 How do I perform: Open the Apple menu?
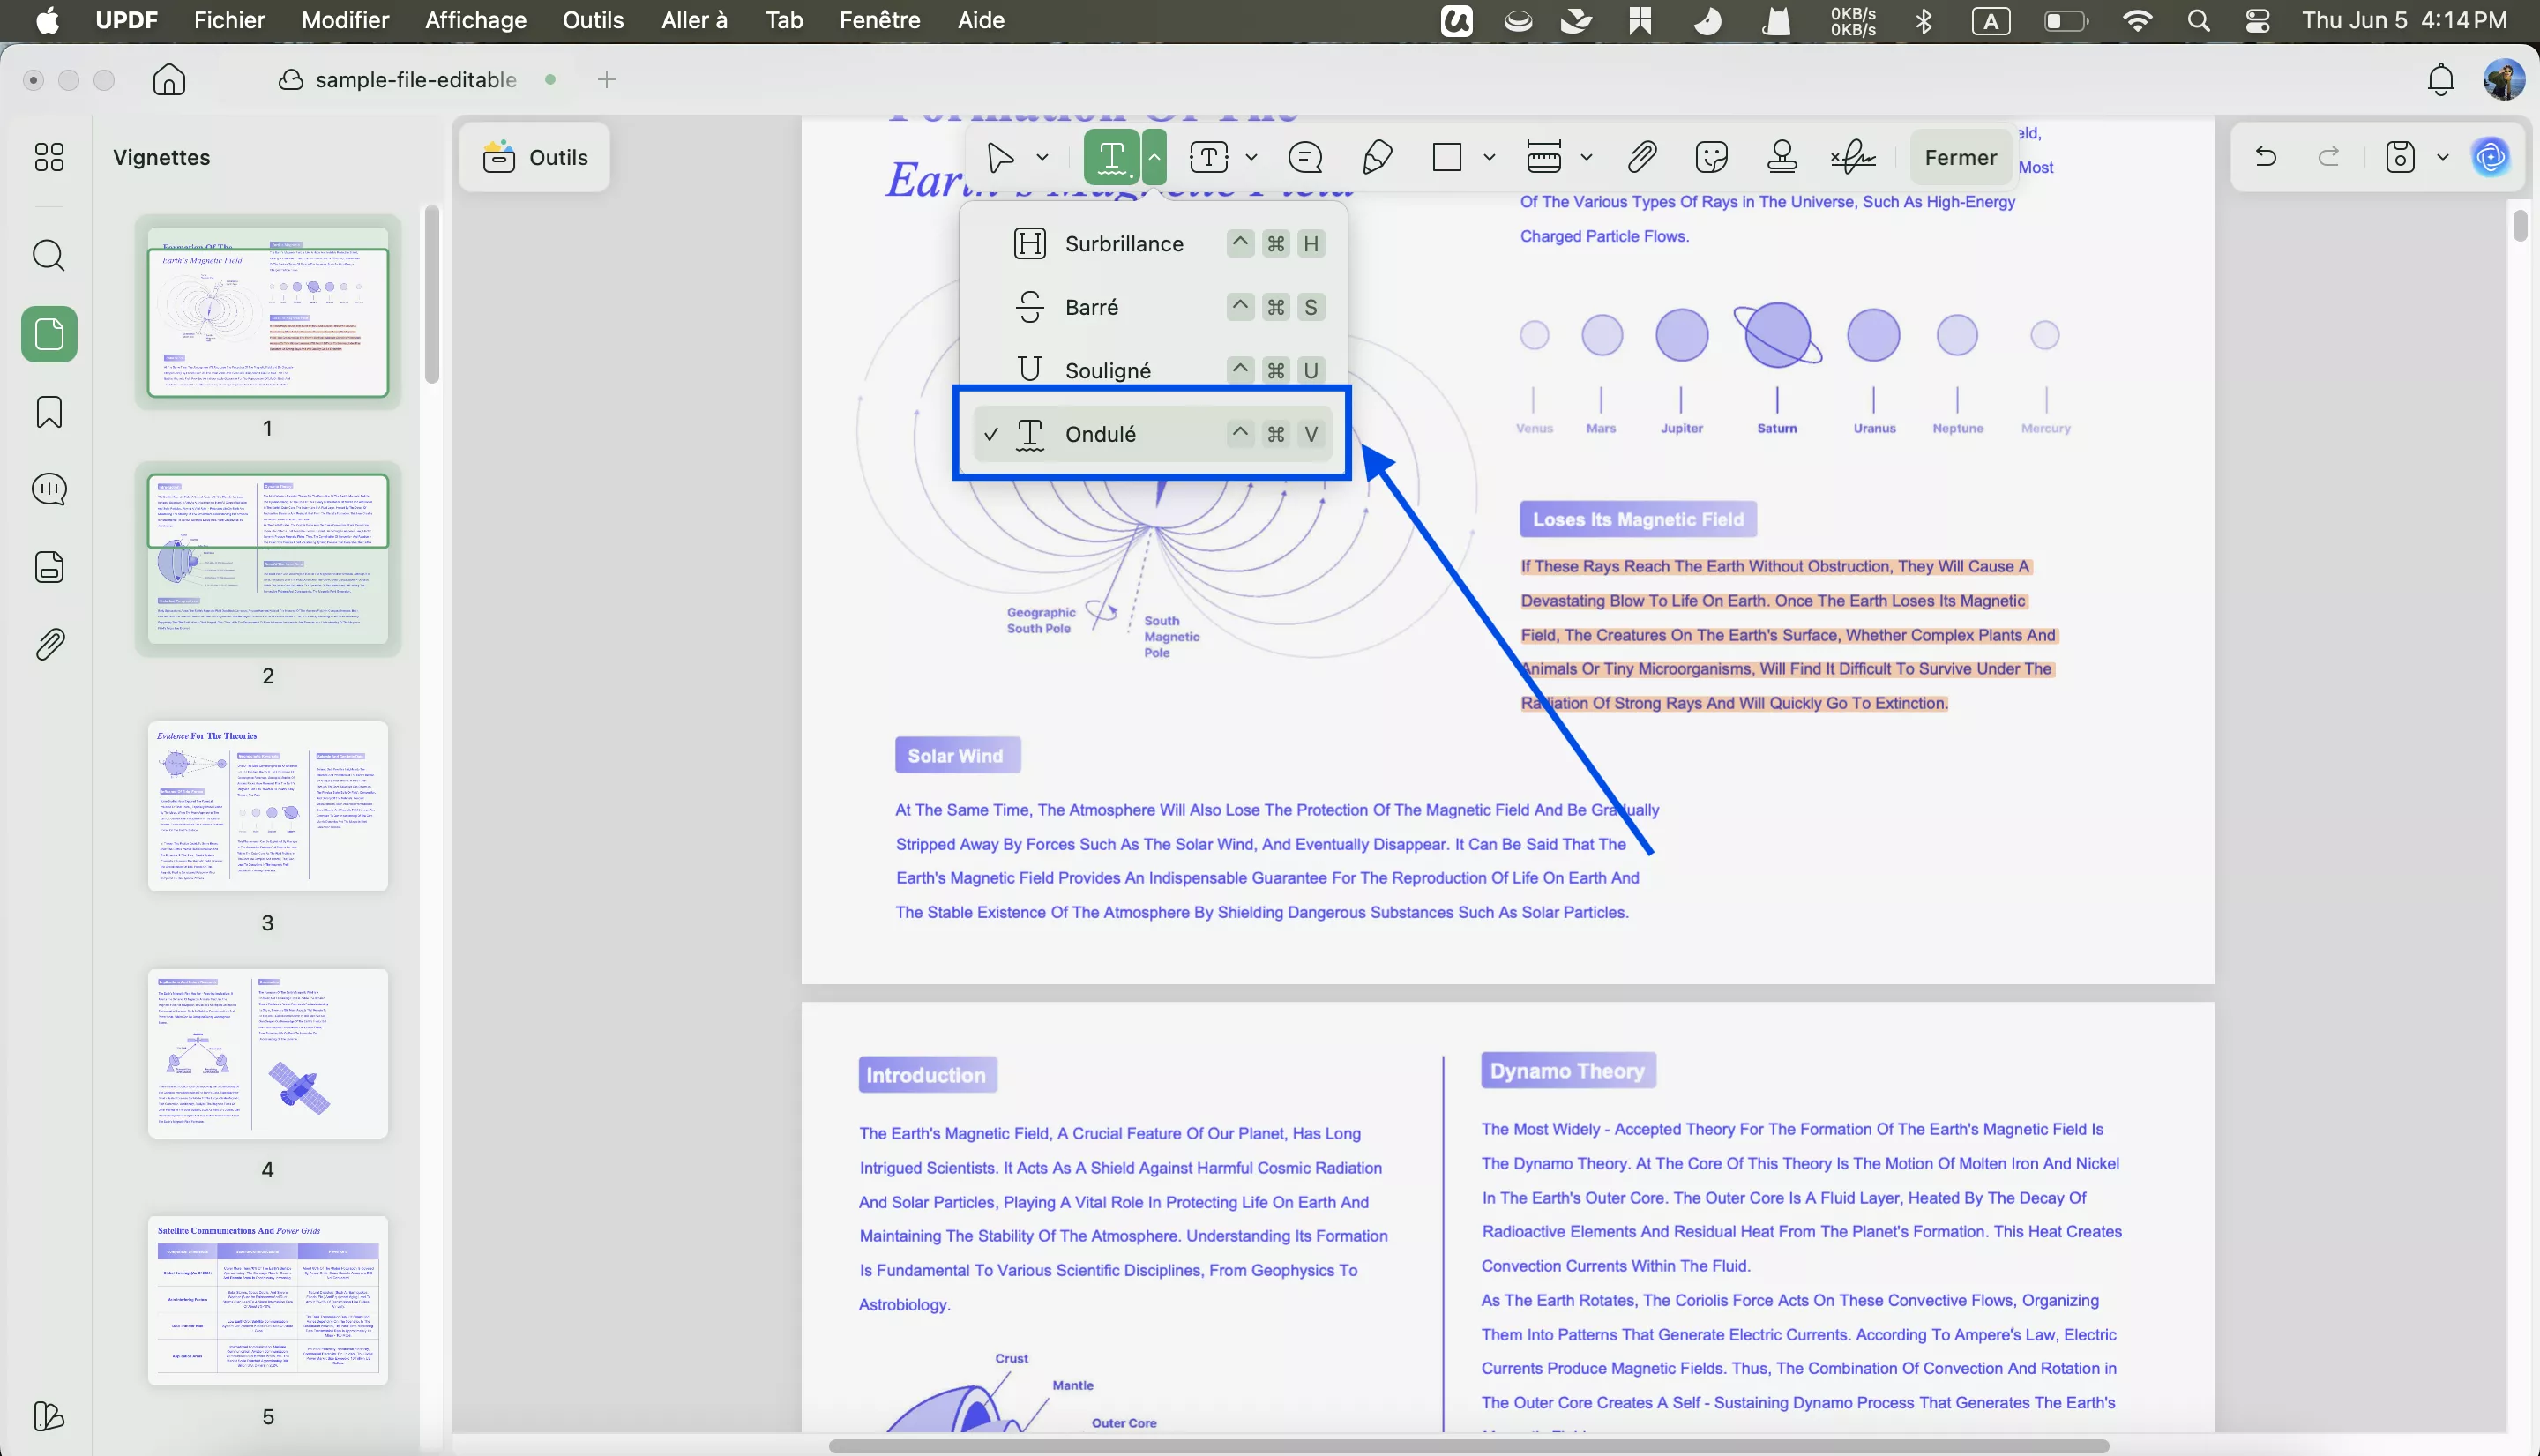coord(47,20)
